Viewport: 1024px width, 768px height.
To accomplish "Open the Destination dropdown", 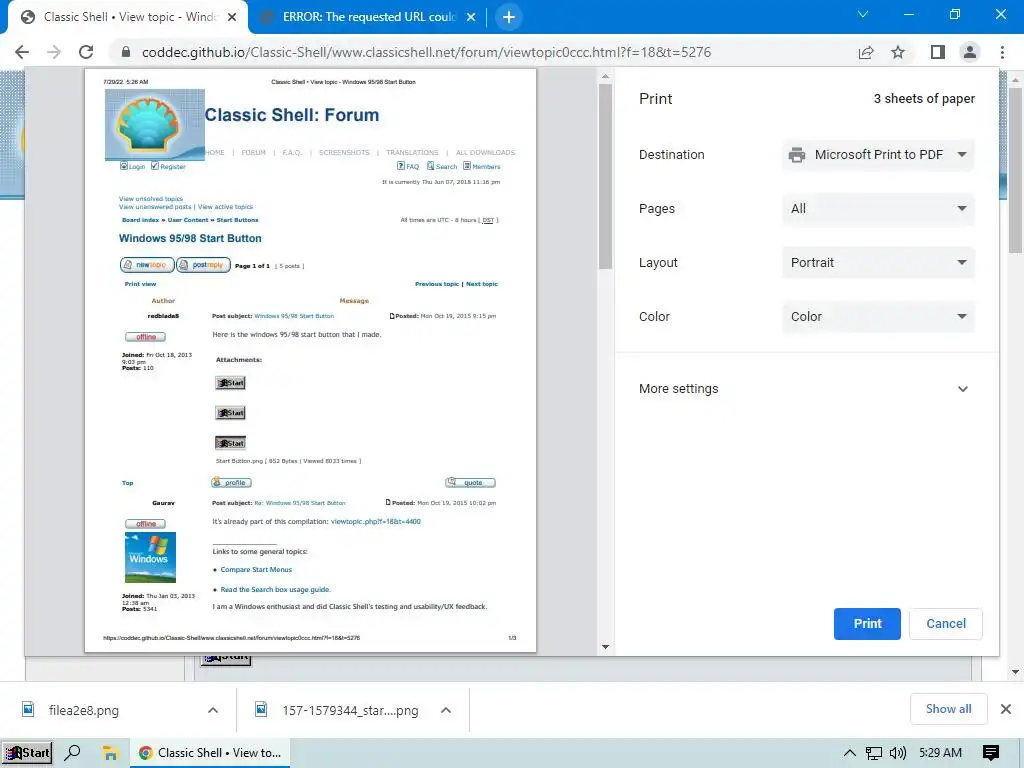I will [x=878, y=155].
